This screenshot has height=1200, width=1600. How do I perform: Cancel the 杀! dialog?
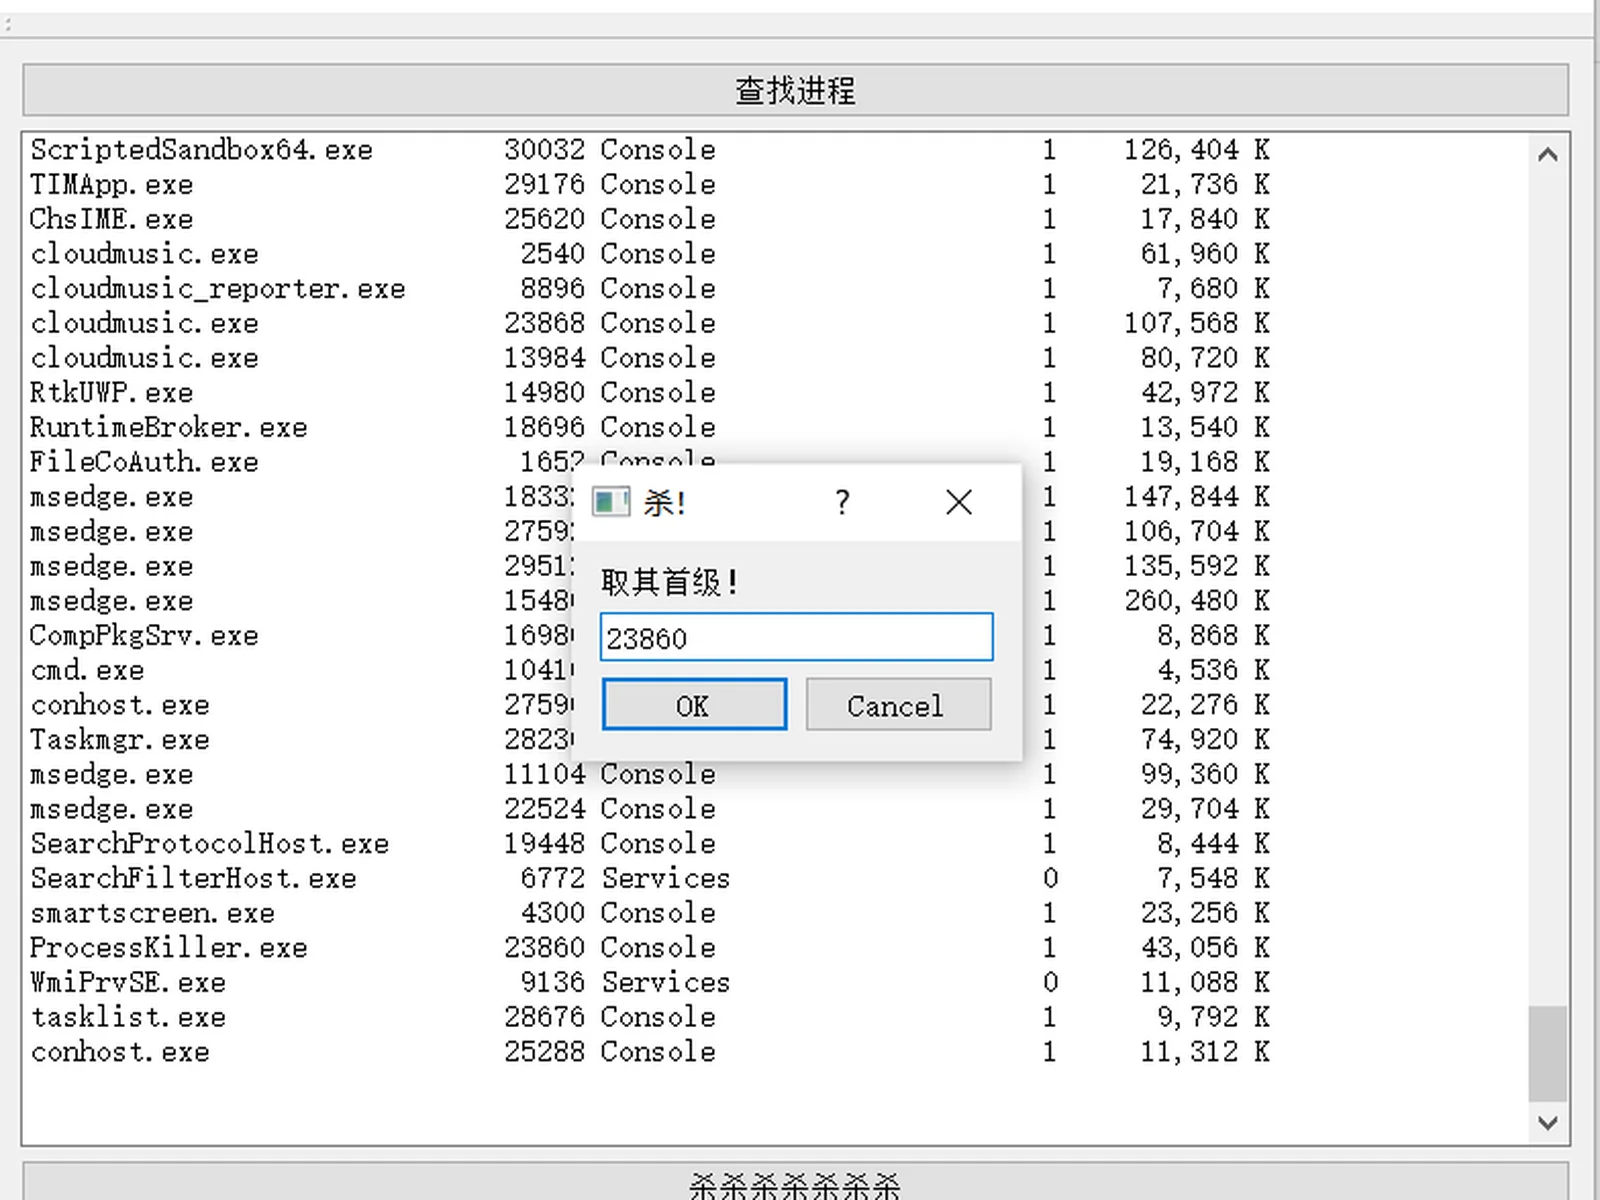pyautogui.click(x=898, y=705)
